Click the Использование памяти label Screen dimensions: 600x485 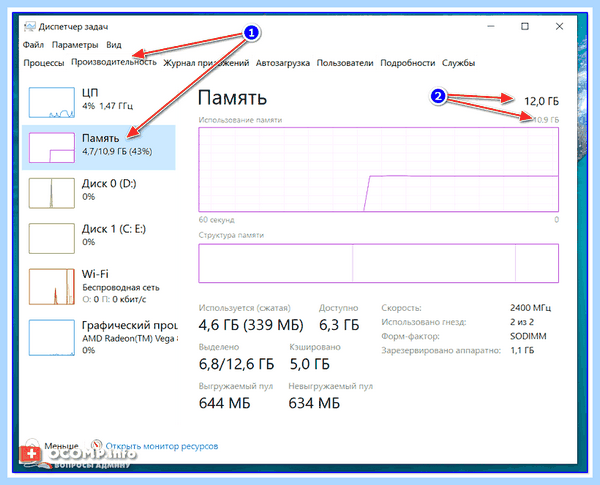click(240, 120)
